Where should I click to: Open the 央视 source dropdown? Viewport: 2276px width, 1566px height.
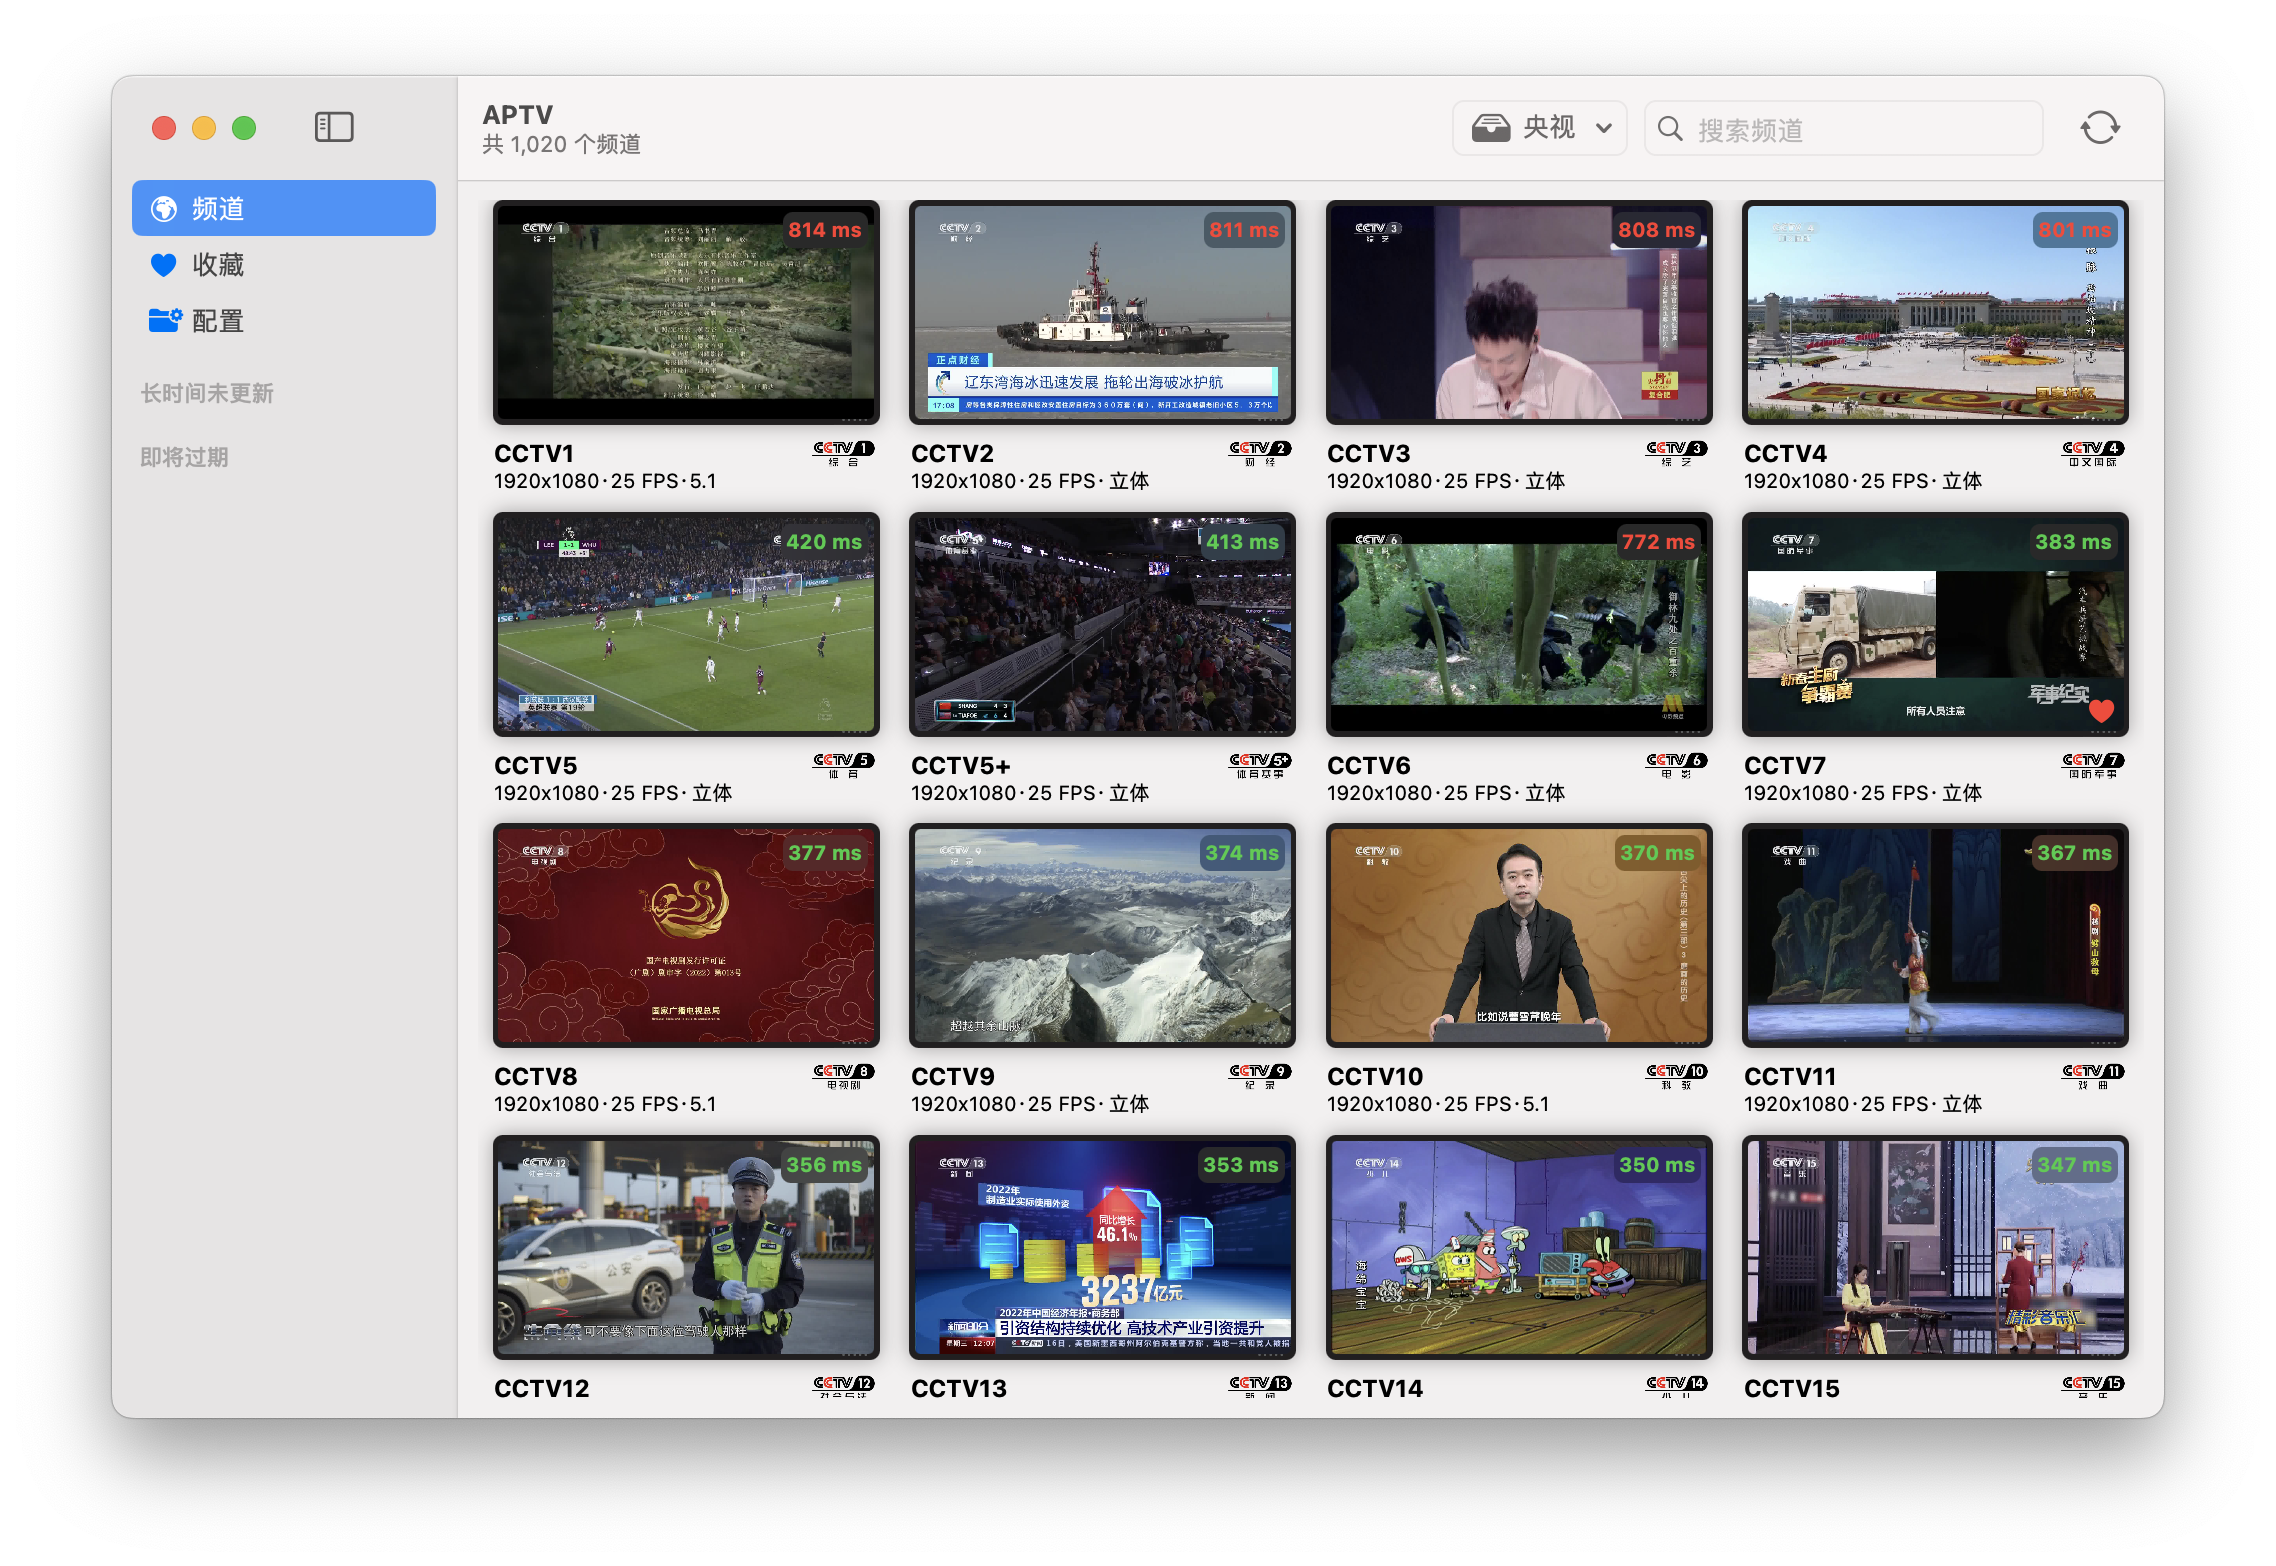[x=1540, y=128]
